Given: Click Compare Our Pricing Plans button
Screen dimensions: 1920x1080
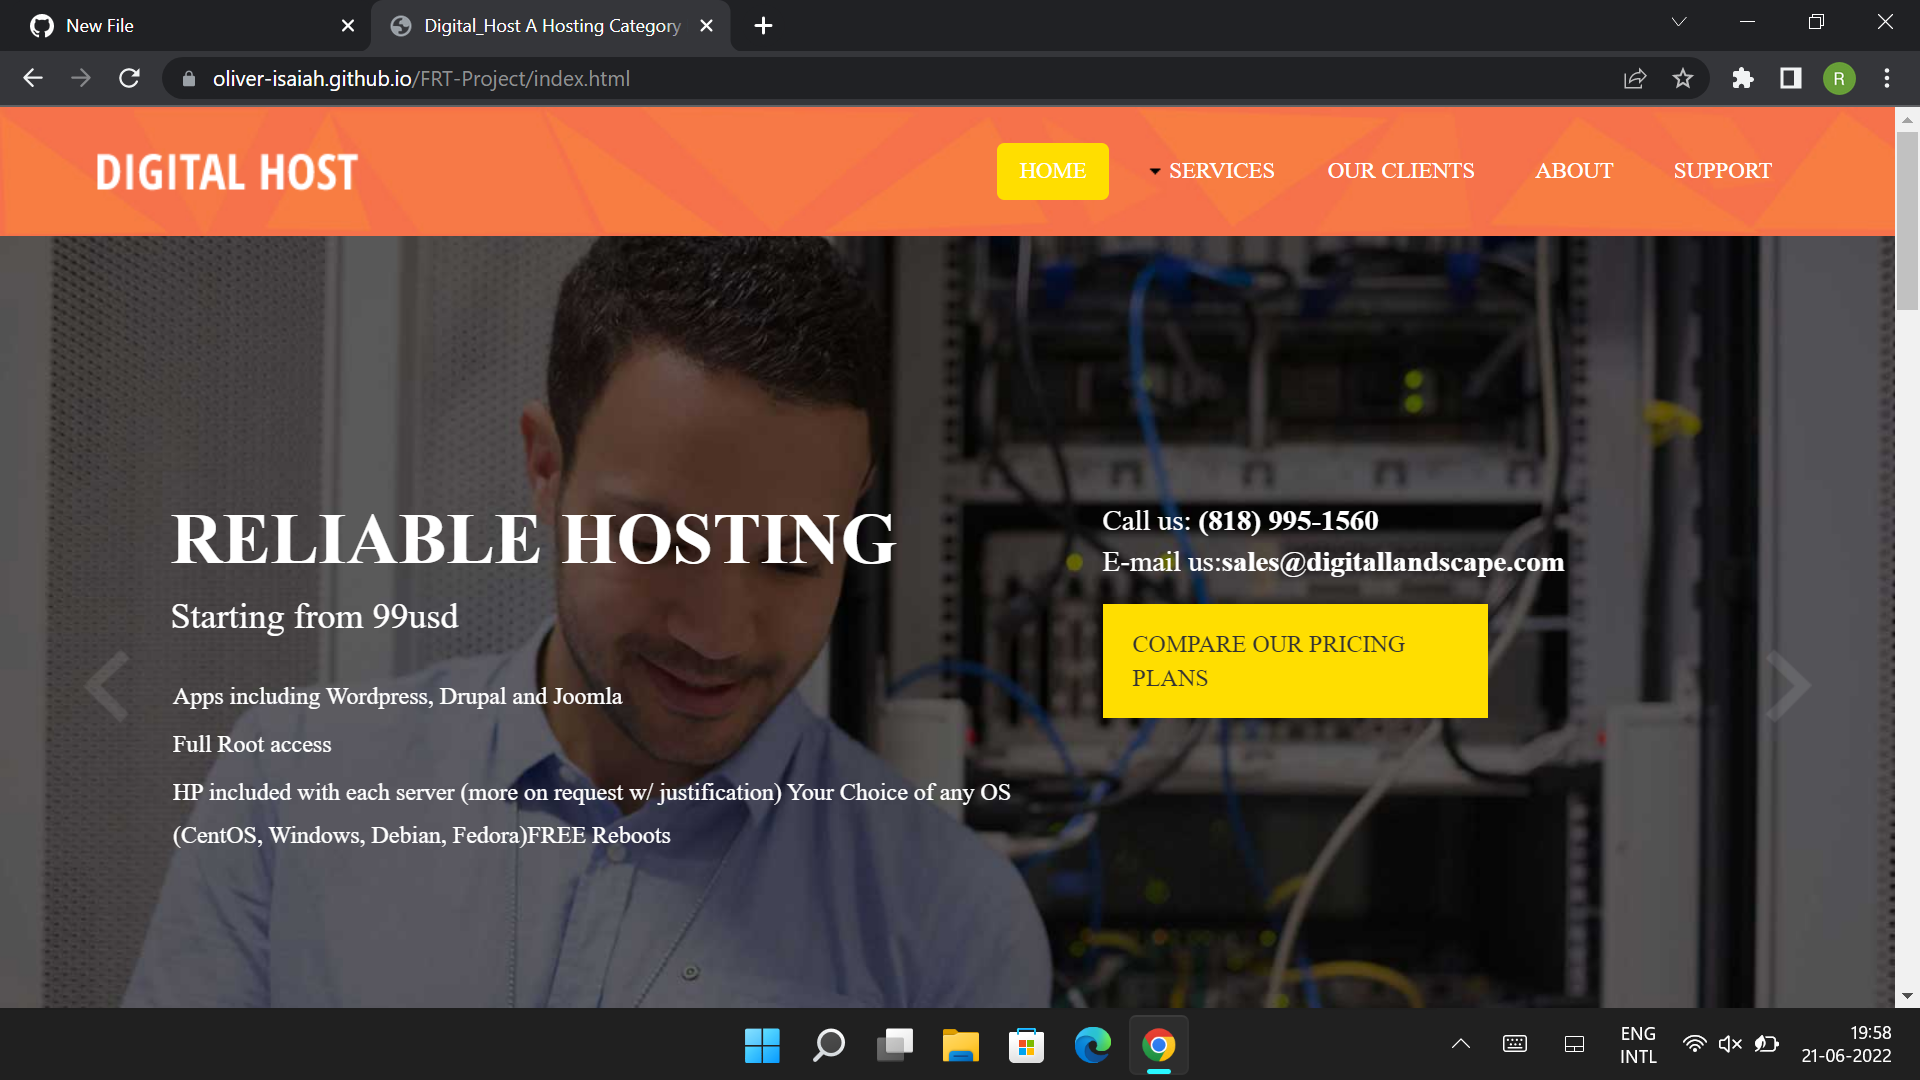Looking at the screenshot, I should (x=1294, y=661).
